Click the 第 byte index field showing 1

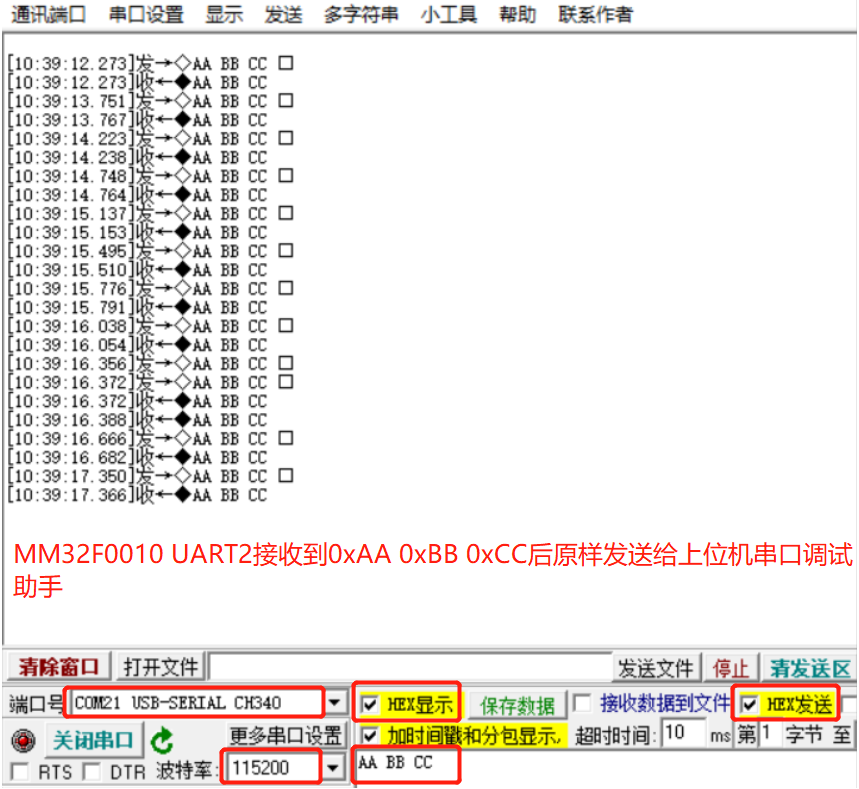coord(770,733)
